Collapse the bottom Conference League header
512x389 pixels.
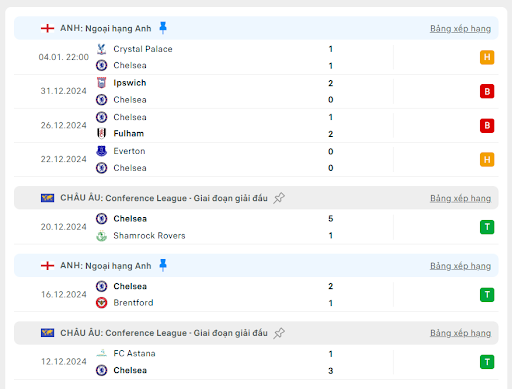coord(256,333)
